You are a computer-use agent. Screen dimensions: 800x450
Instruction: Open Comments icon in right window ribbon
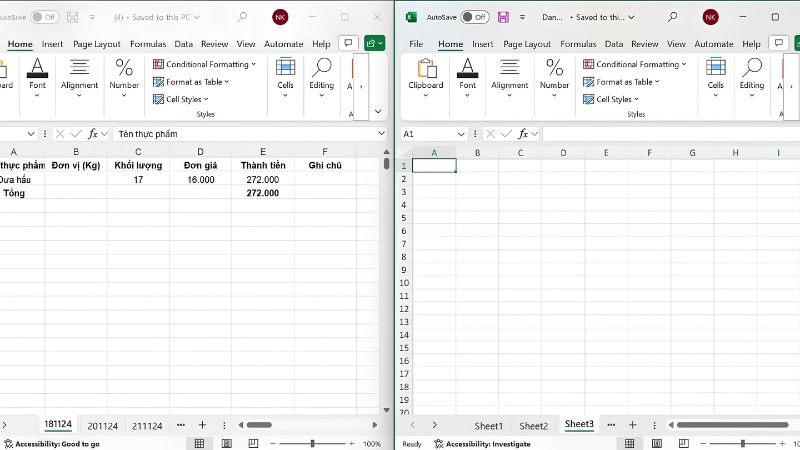pyautogui.click(x=779, y=43)
